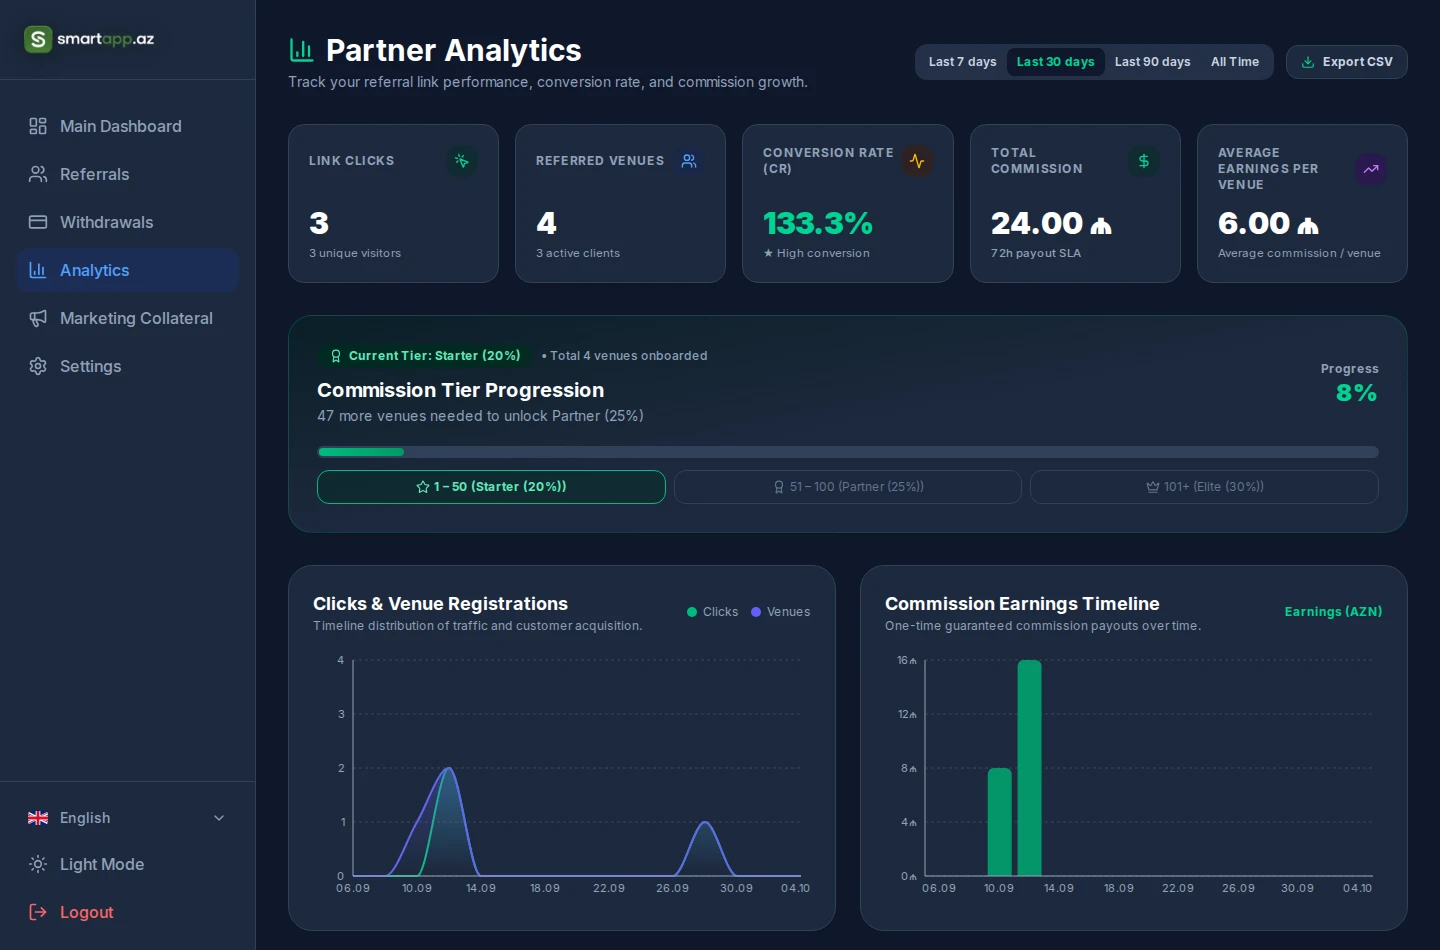Open Main Dashboard page
Image resolution: width=1440 pixels, height=950 pixels.
128,126
